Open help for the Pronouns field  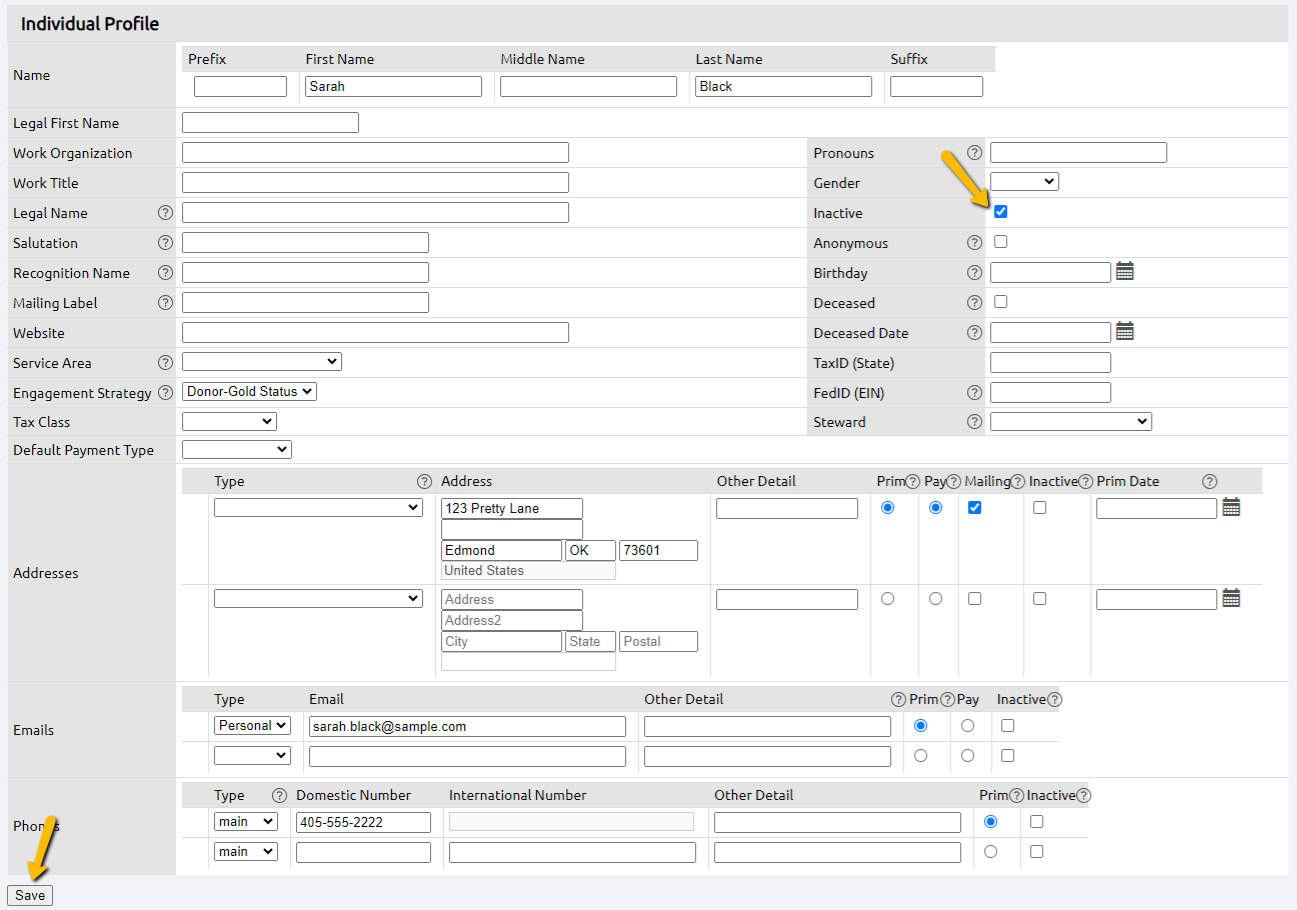[974, 152]
